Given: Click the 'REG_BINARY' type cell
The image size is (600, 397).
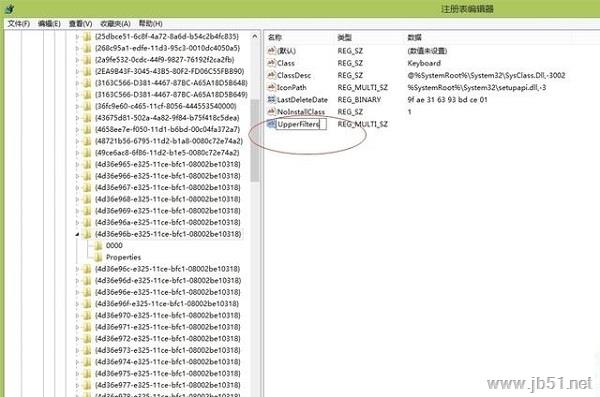Looking at the screenshot, I should click(359, 100).
